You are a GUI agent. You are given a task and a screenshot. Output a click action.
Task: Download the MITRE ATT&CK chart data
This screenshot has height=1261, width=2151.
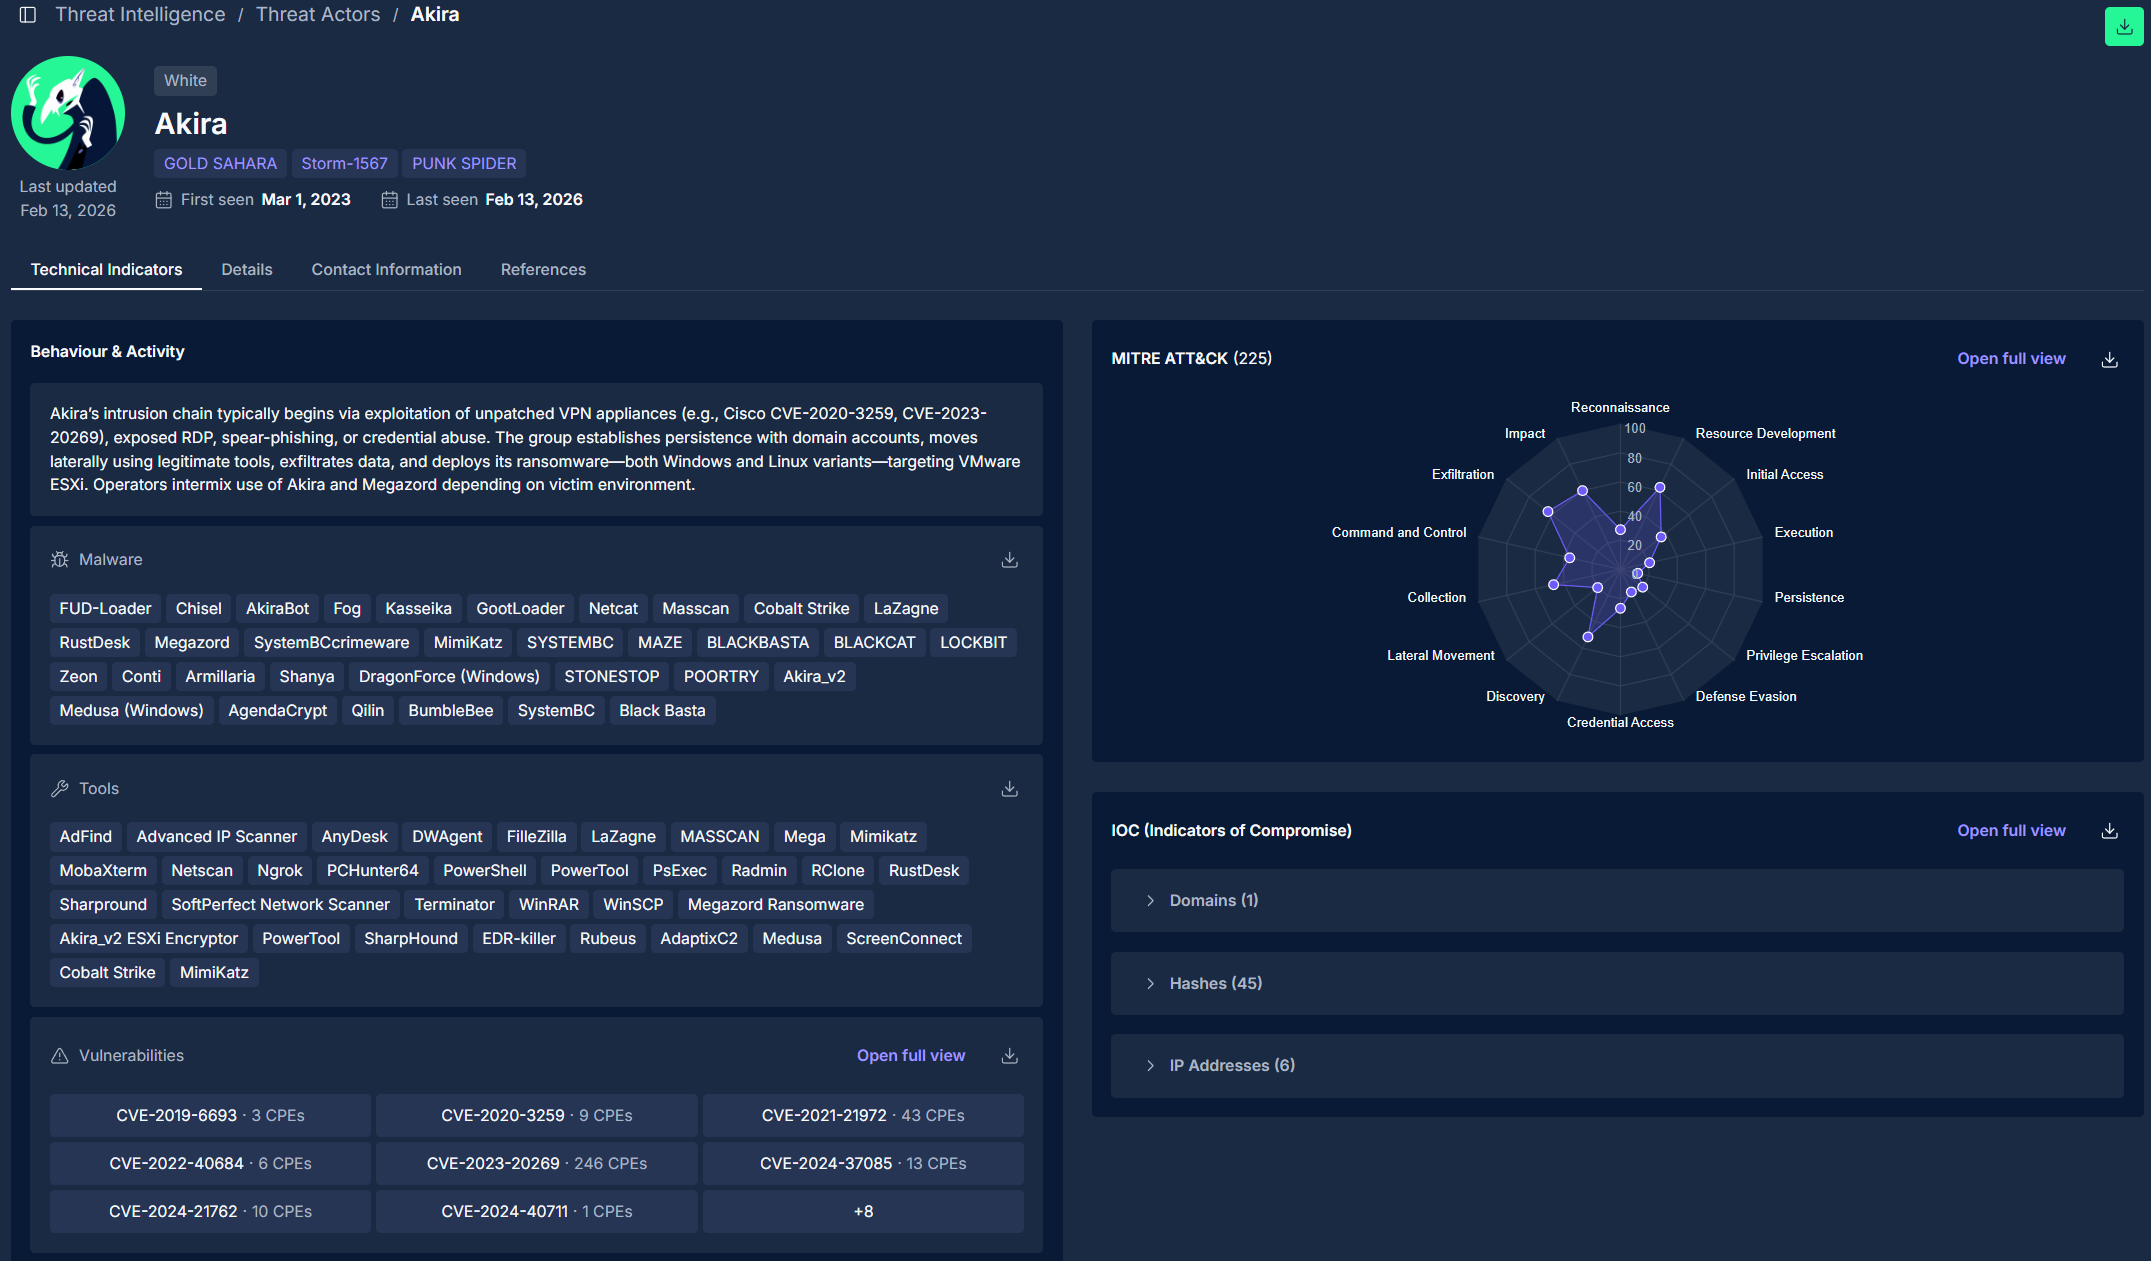(x=2109, y=359)
